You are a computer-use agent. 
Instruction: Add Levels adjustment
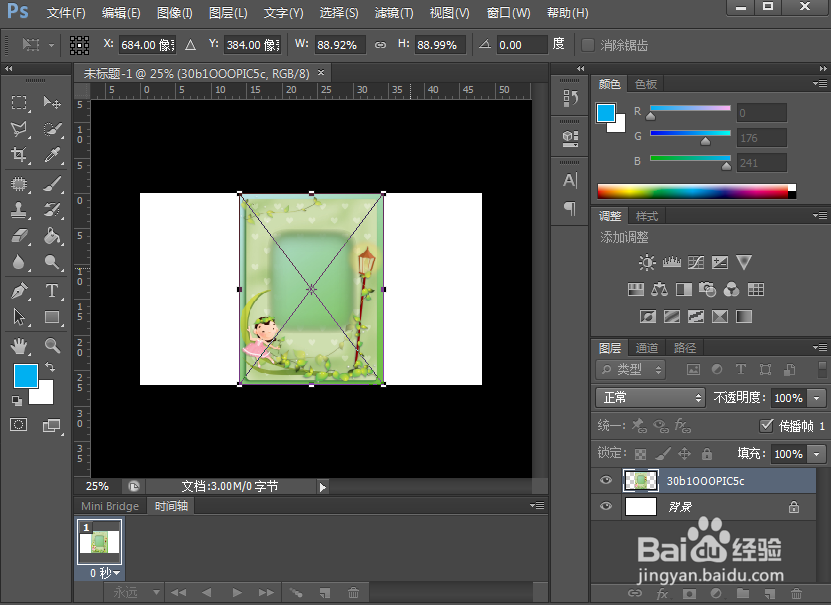click(672, 262)
